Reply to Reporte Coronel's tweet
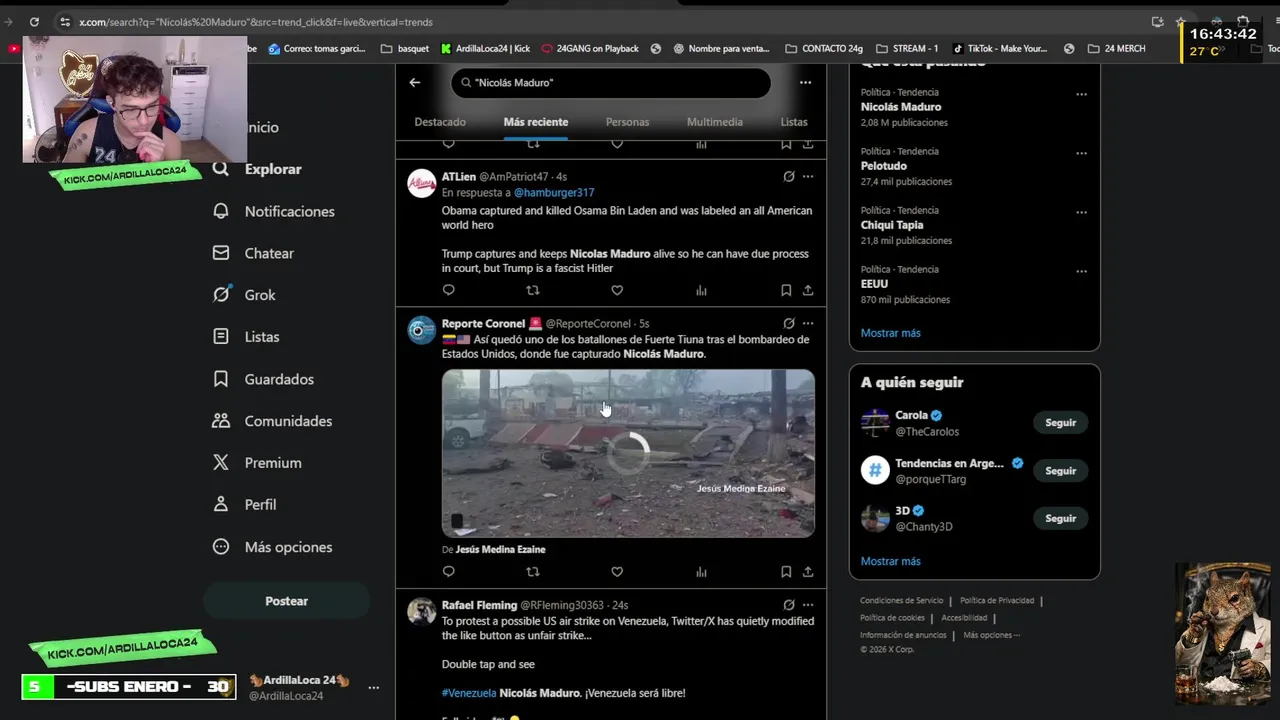Viewport: 1280px width, 720px height. click(448, 572)
